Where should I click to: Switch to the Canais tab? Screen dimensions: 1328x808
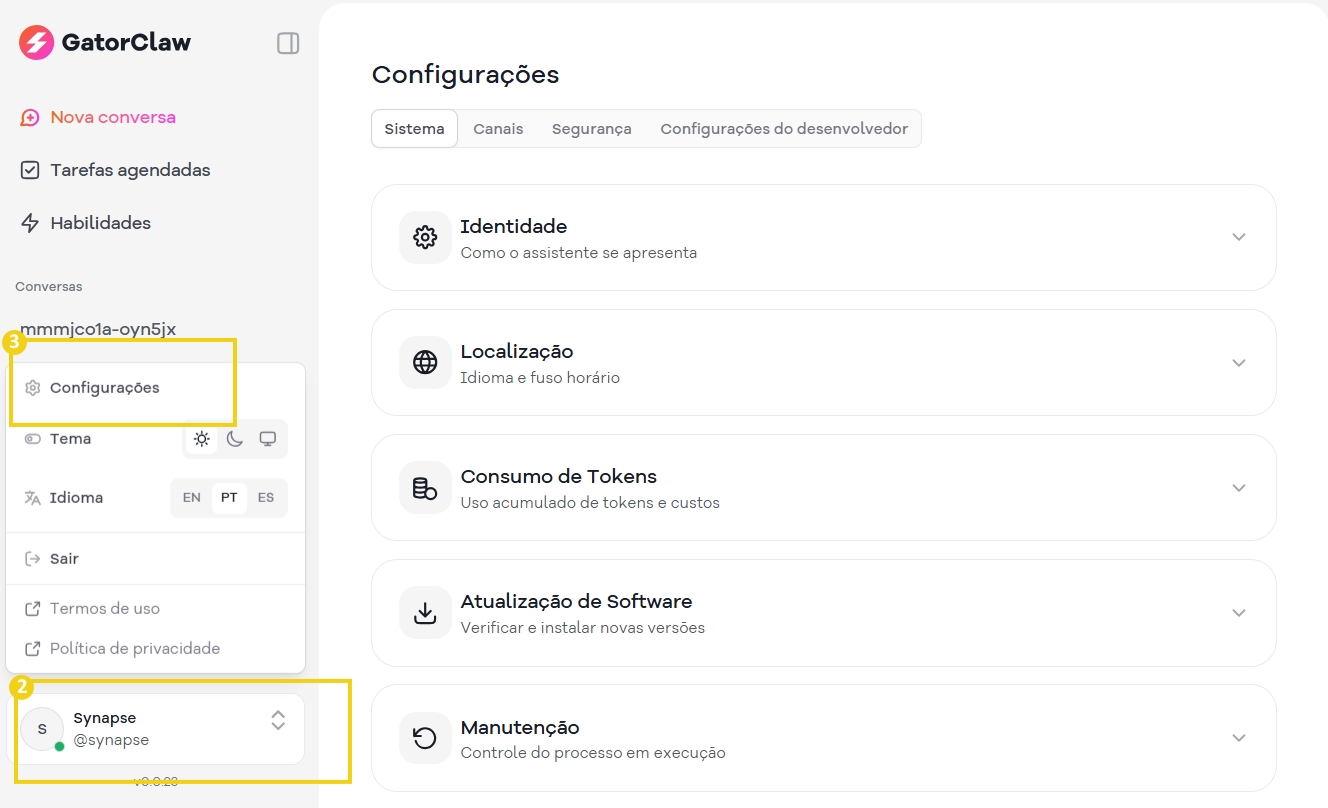498,128
